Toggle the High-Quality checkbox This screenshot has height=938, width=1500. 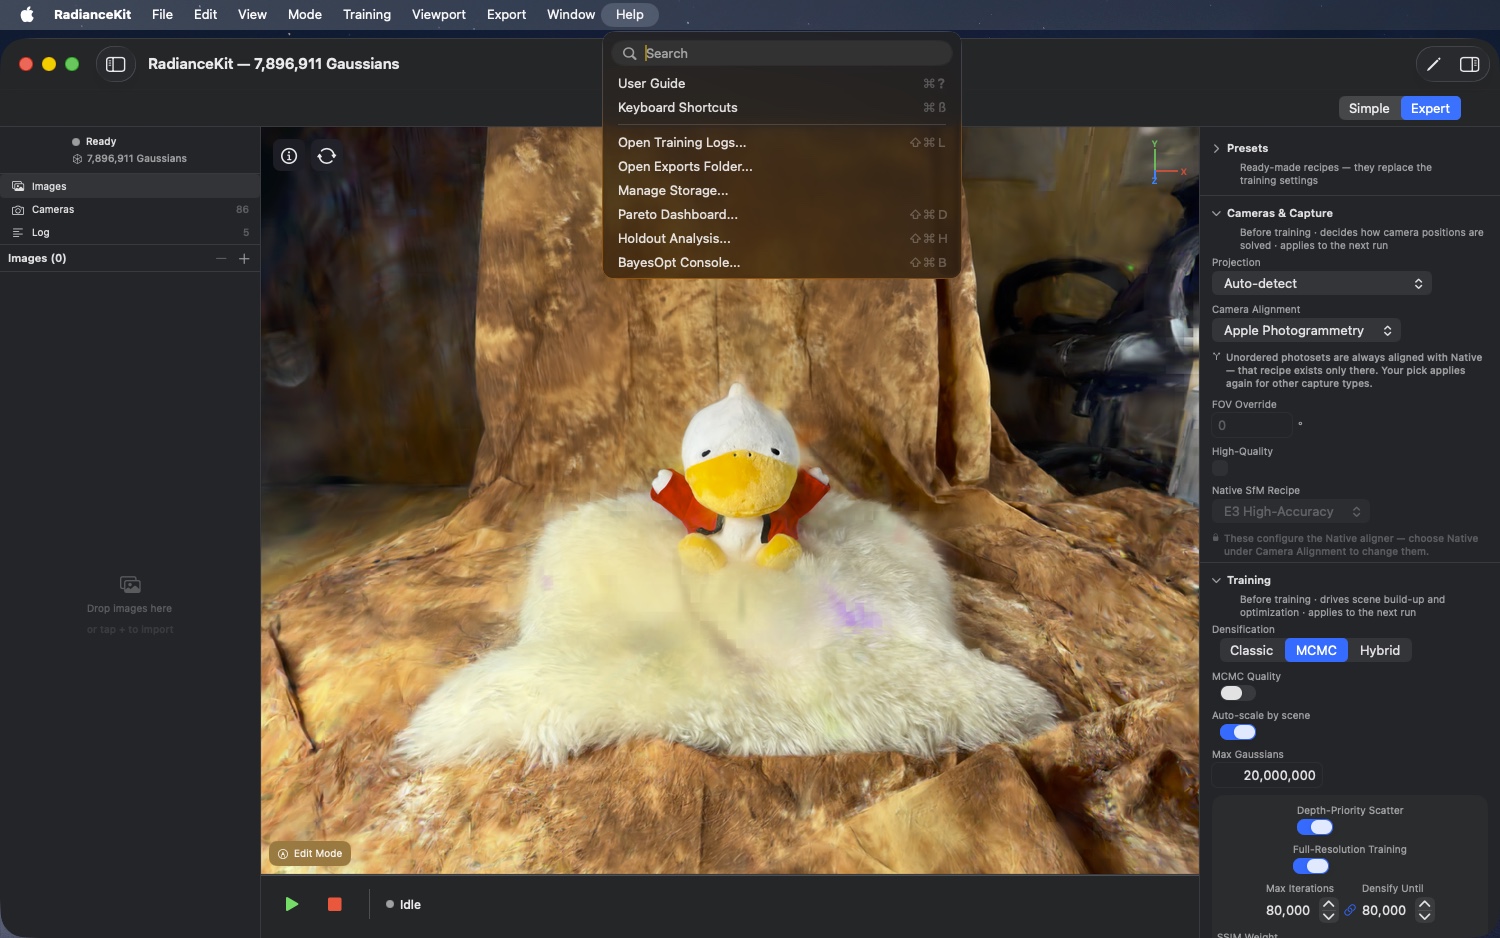(x=1220, y=468)
